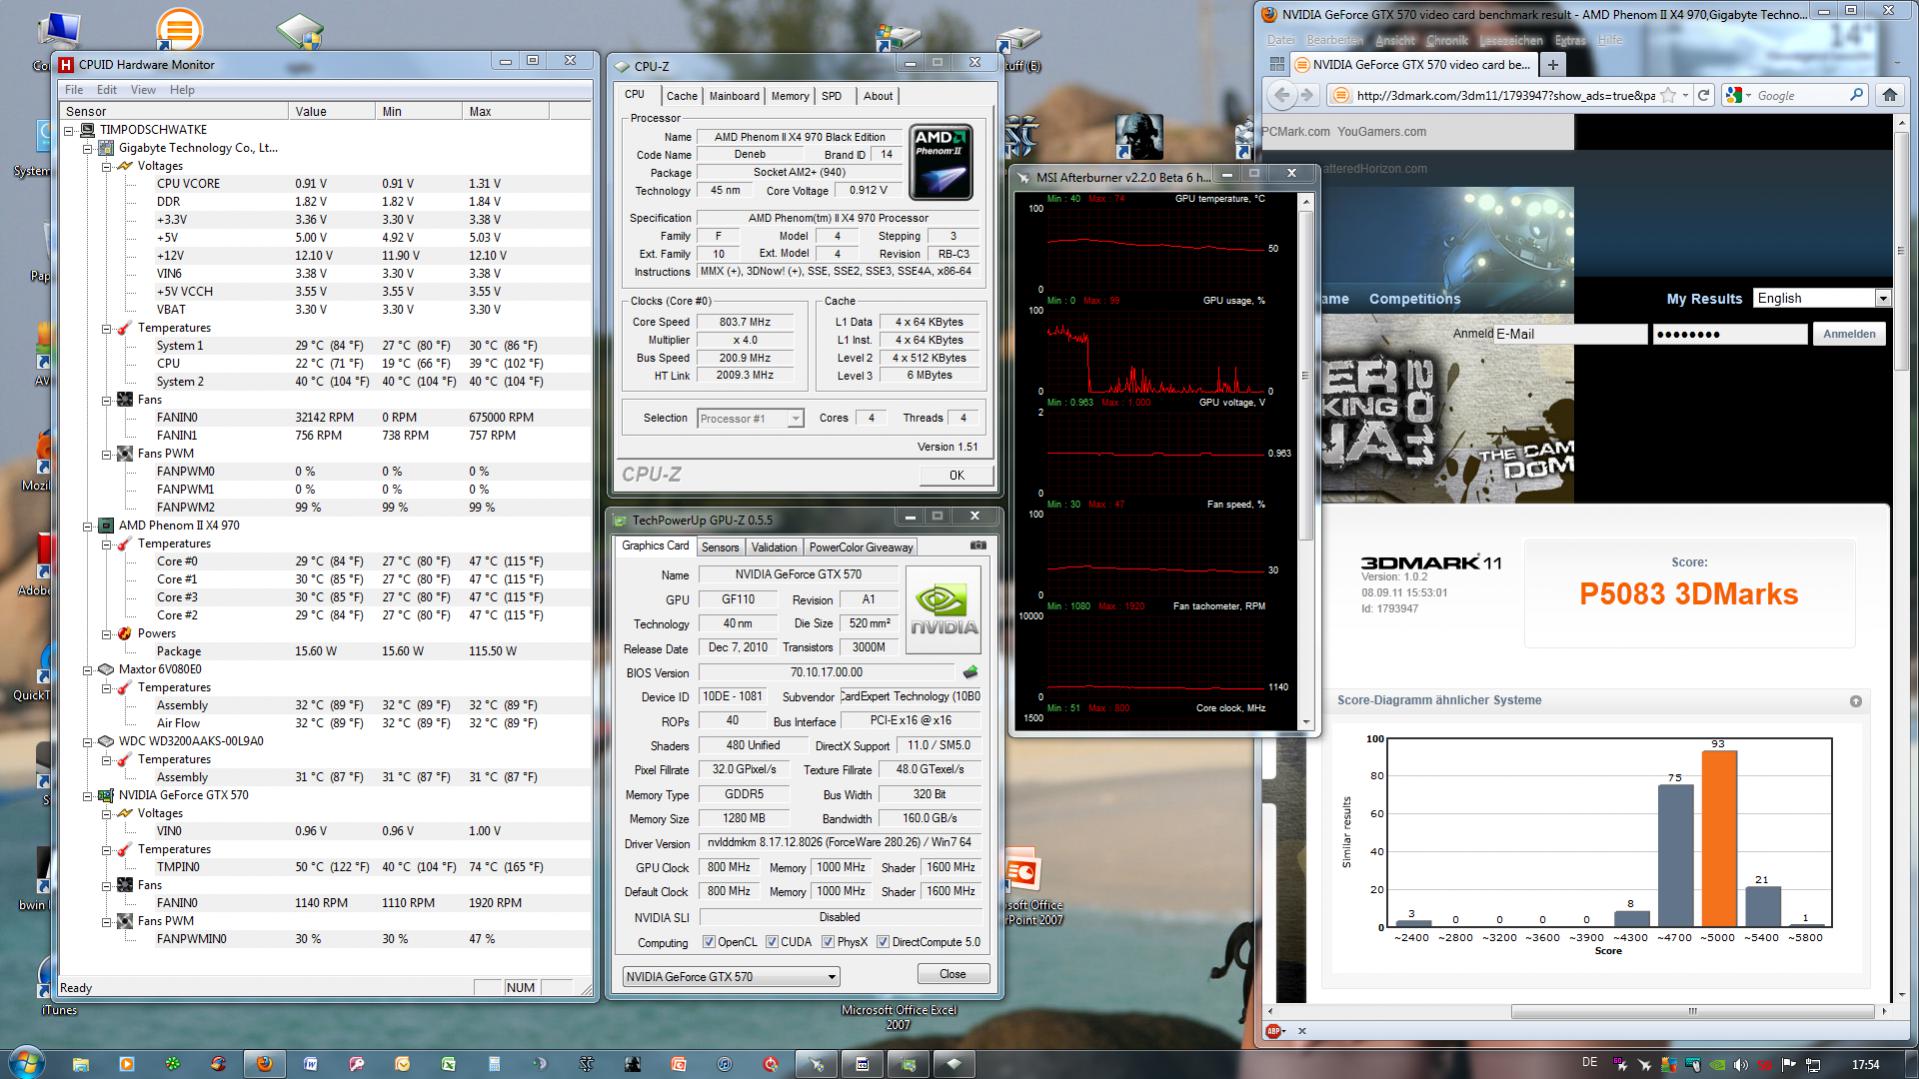Screen dimensions: 1919x1079
Task: Launch Windows Media Player from taskbar
Action: click(x=126, y=1064)
